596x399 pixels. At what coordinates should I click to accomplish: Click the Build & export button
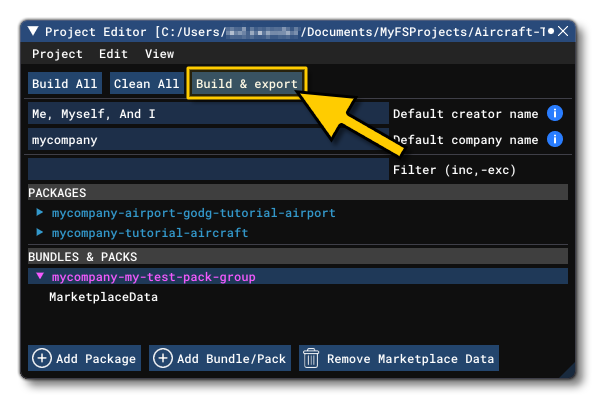pos(247,83)
